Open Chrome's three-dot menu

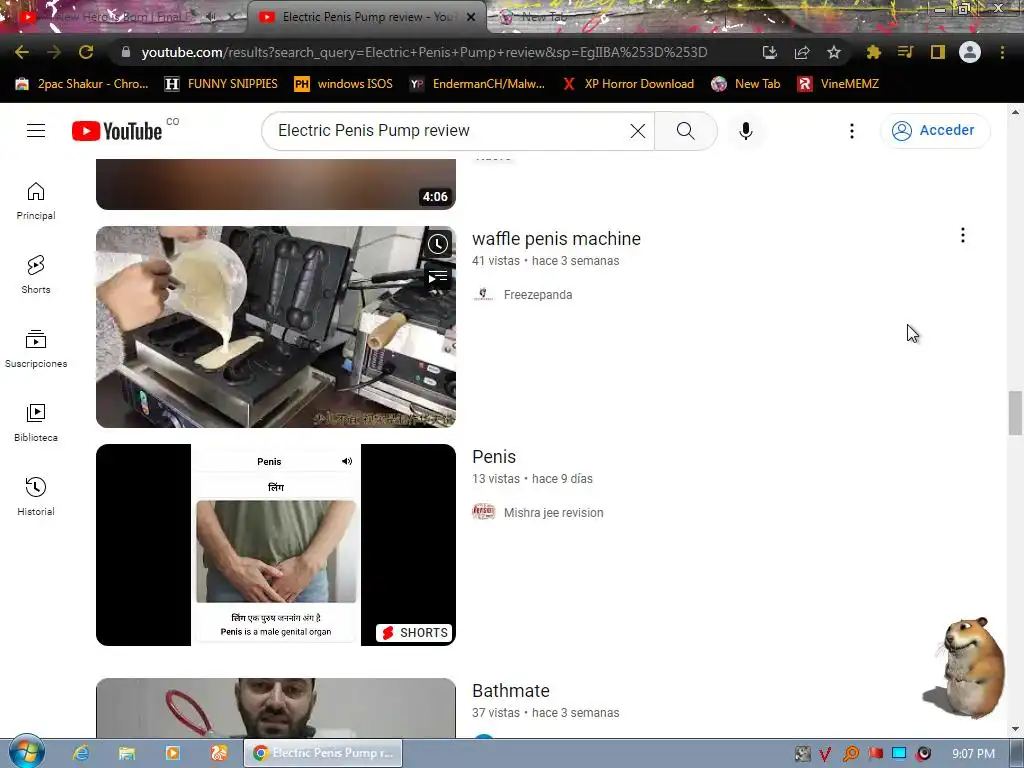tap(1002, 52)
